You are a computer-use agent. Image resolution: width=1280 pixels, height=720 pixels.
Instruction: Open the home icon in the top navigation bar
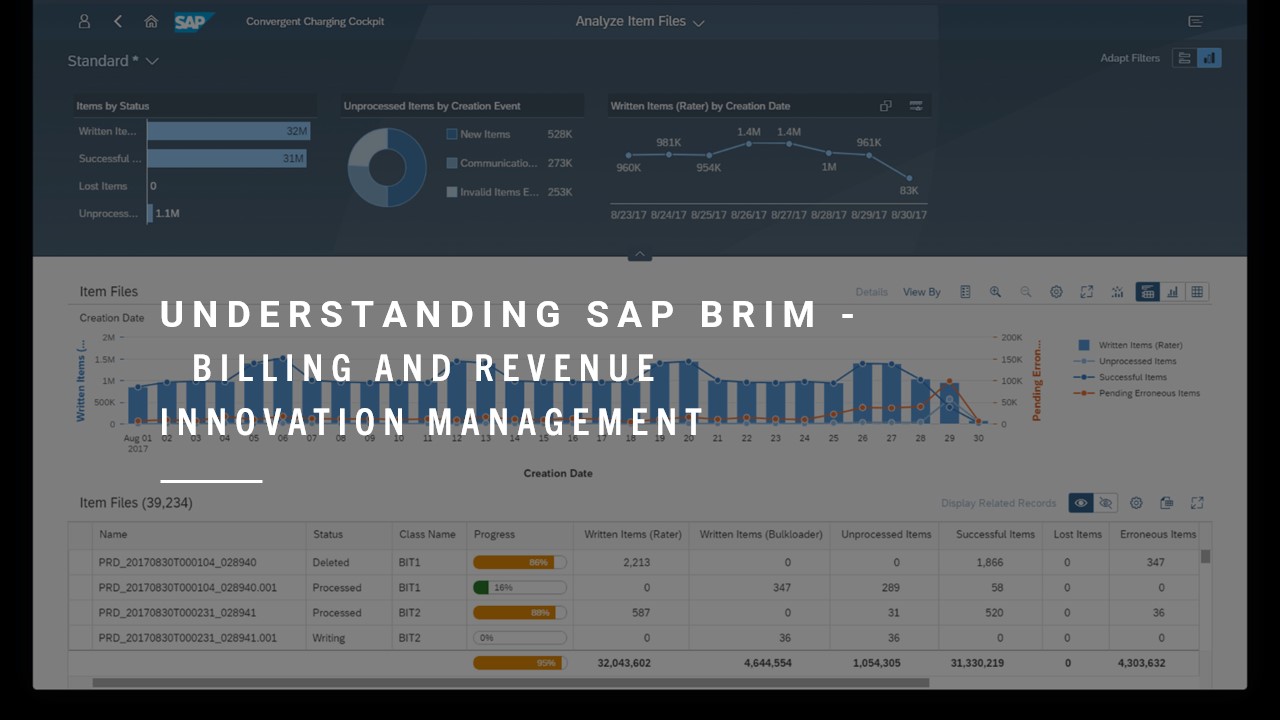point(151,20)
